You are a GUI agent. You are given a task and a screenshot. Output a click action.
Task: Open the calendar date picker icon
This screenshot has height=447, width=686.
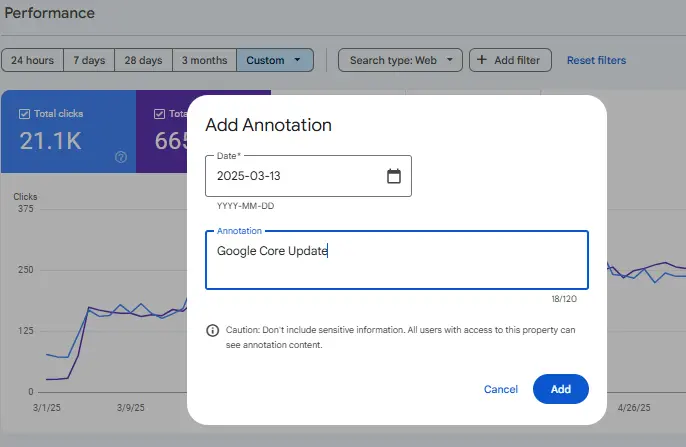[393, 176]
